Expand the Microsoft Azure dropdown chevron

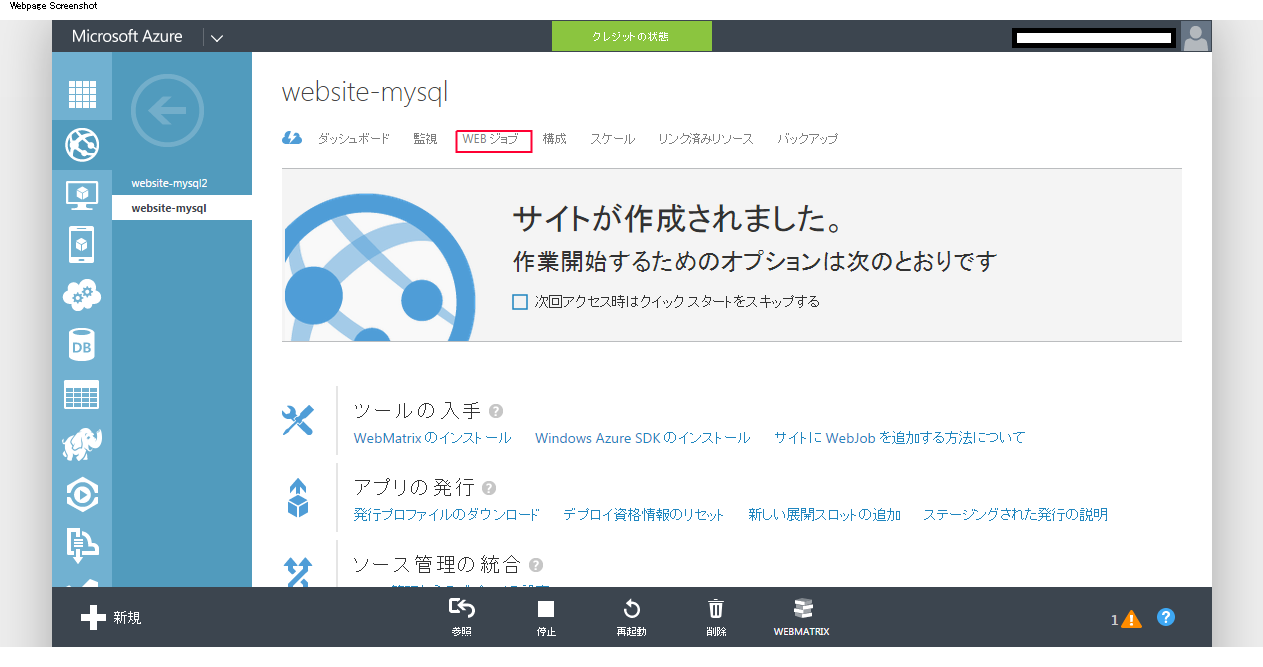click(216, 38)
